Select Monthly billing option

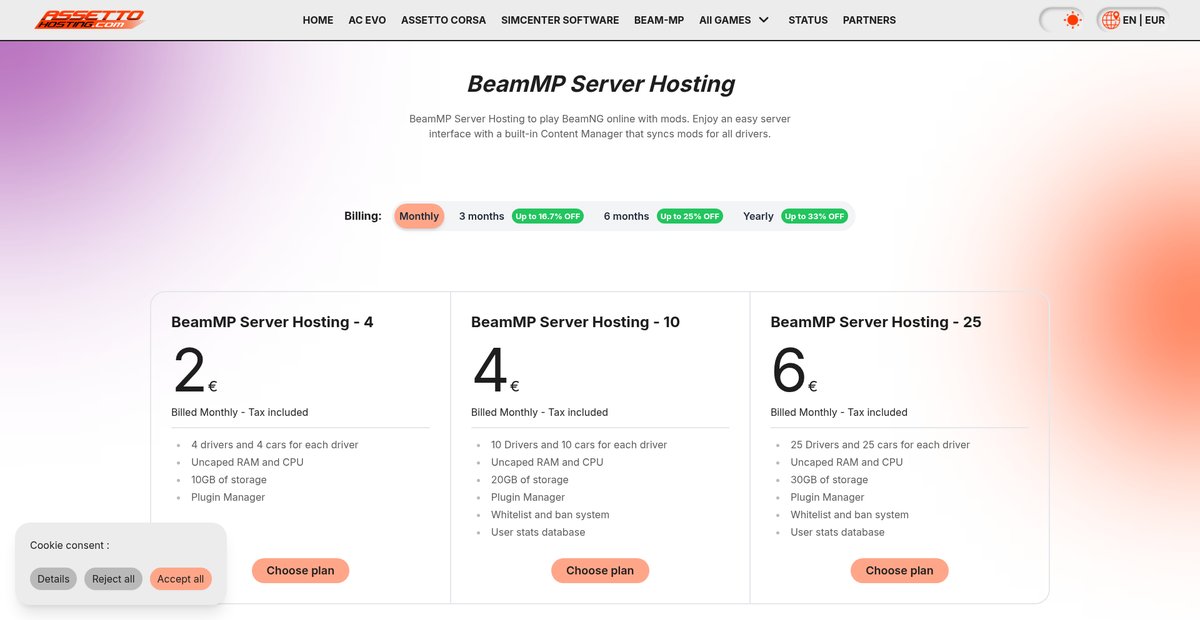419,216
